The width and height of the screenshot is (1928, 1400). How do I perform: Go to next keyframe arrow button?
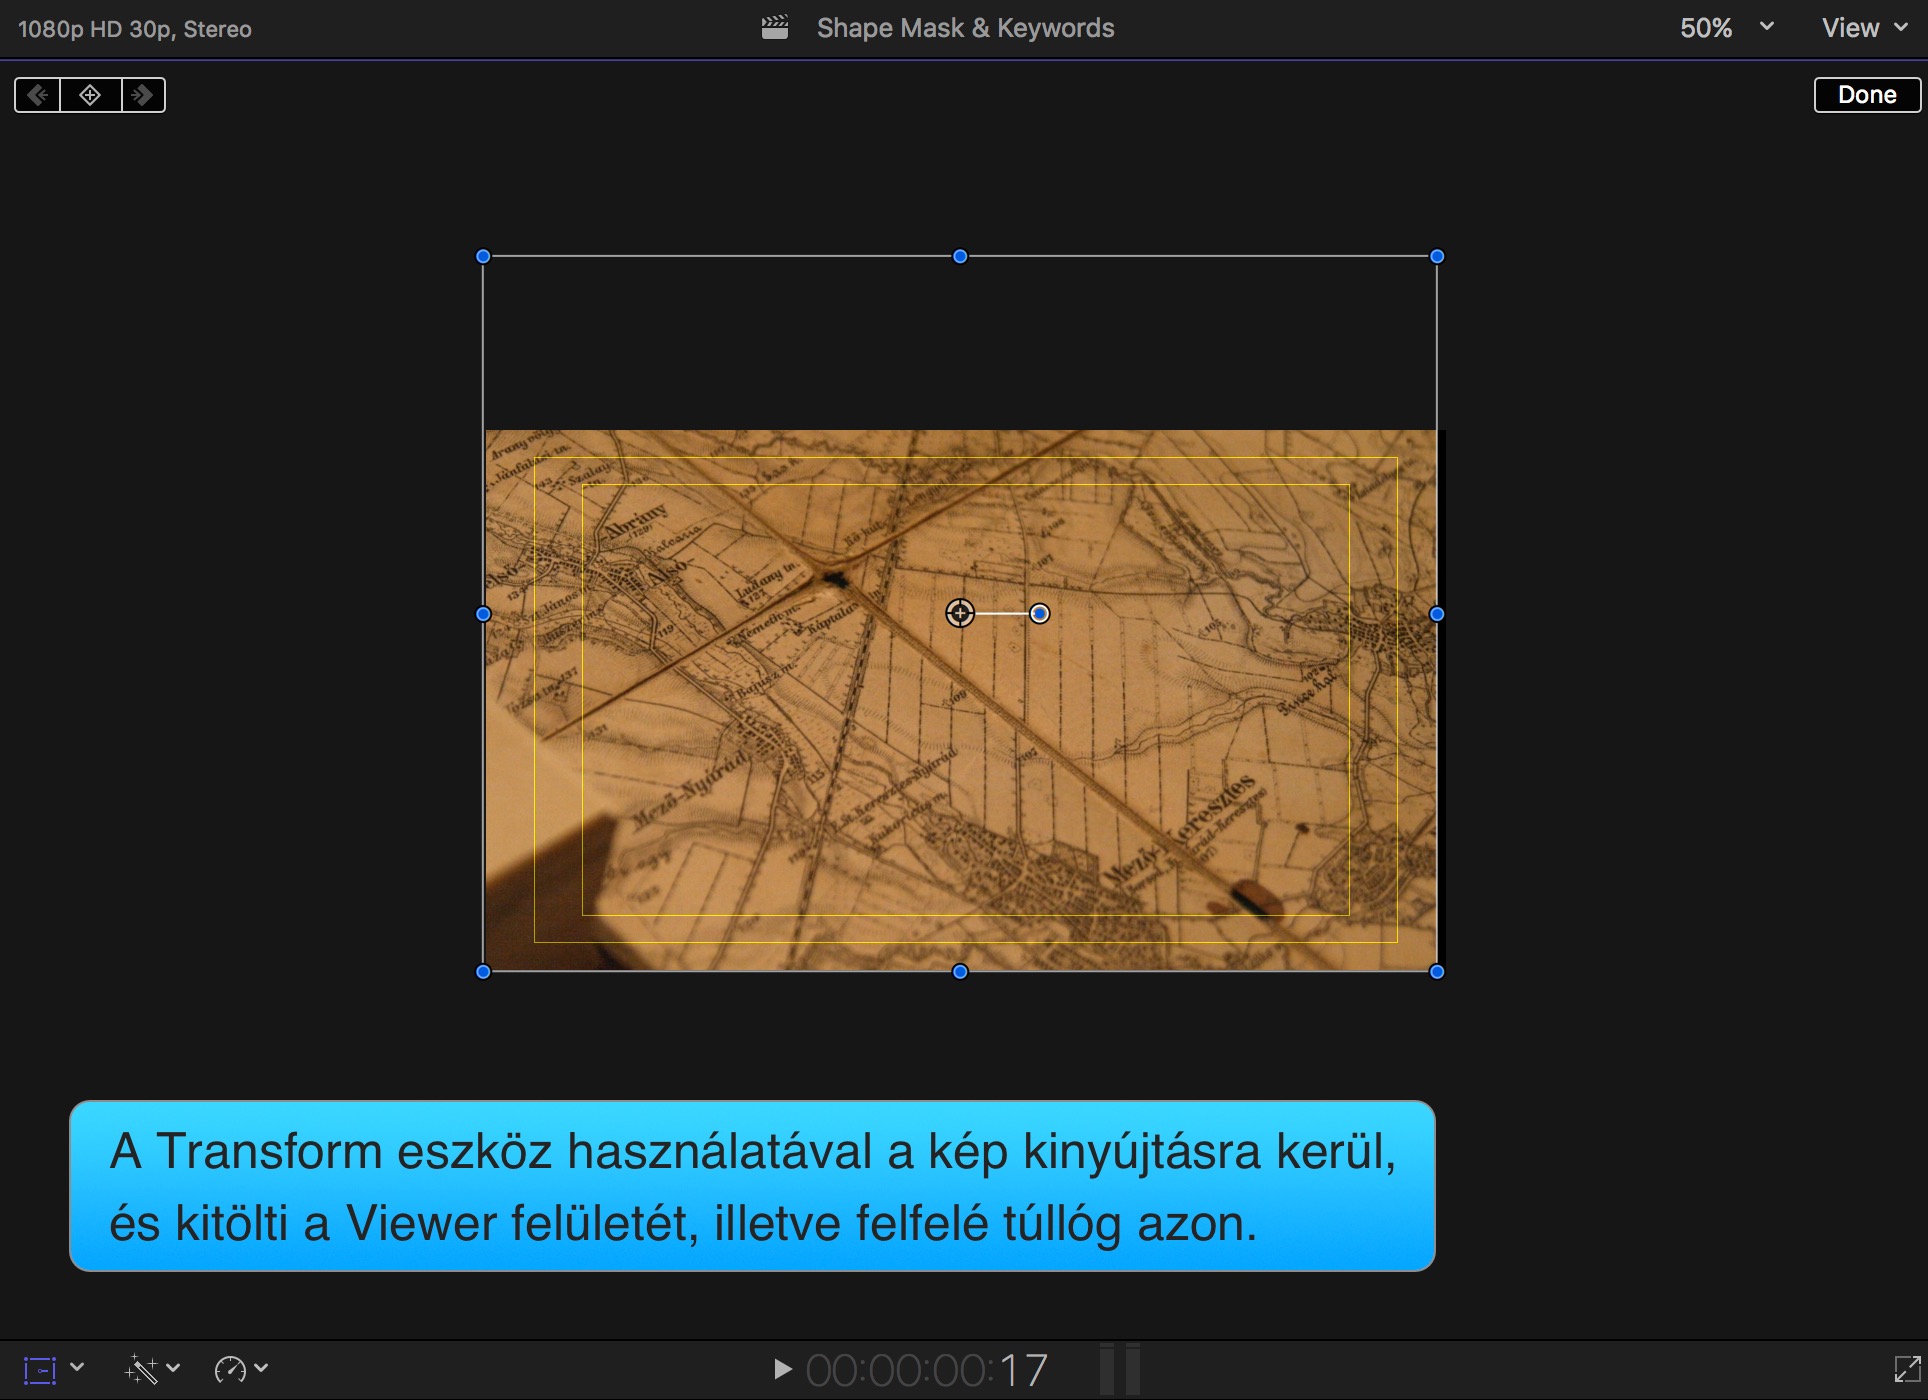pyautogui.click(x=143, y=95)
